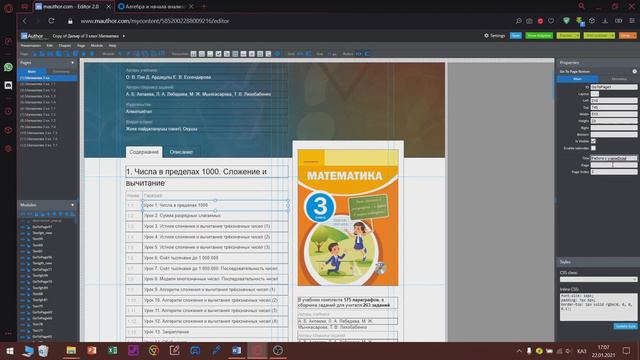Screen dimensions: 640x360
Task: Open the dropdown arrow beside the presentation title
Action: pyautogui.click(x=124, y=36)
